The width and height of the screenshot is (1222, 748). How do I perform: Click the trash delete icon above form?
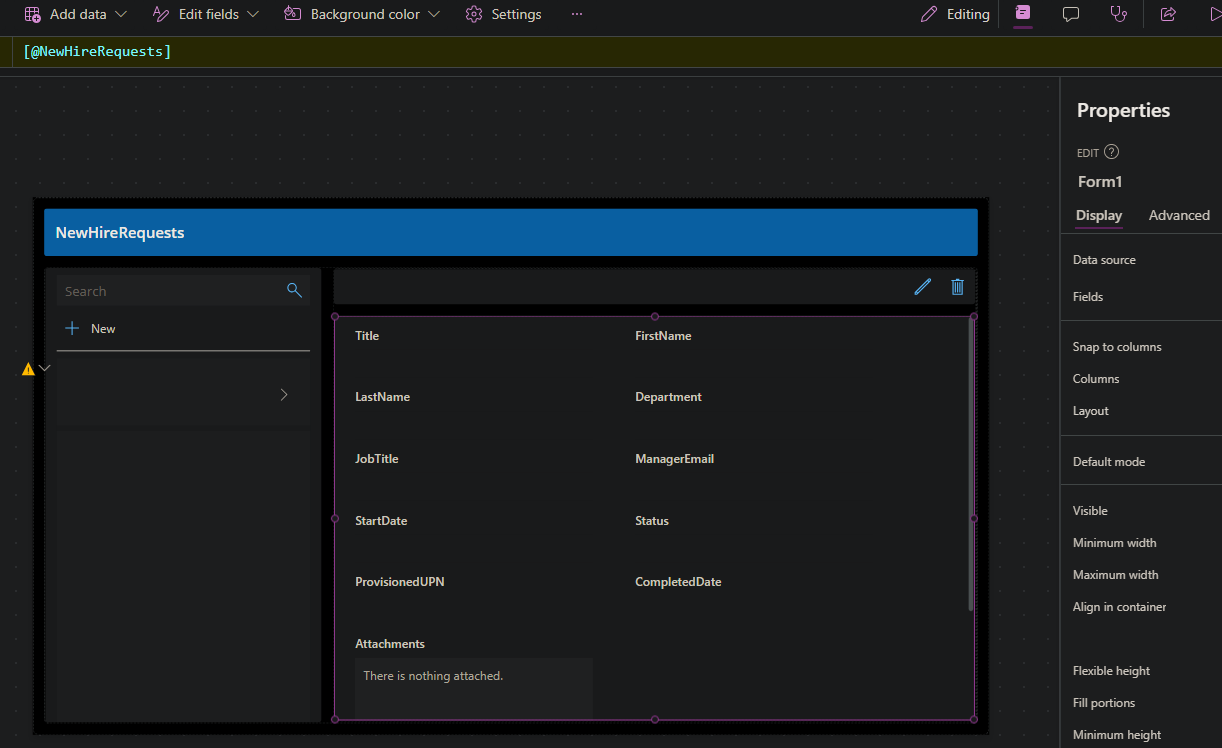click(957, 287)
